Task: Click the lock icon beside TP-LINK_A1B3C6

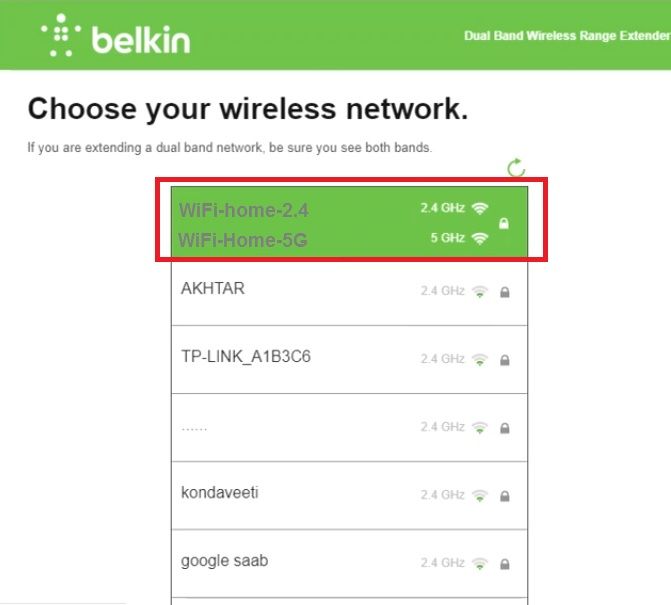Action: (505, 360)
